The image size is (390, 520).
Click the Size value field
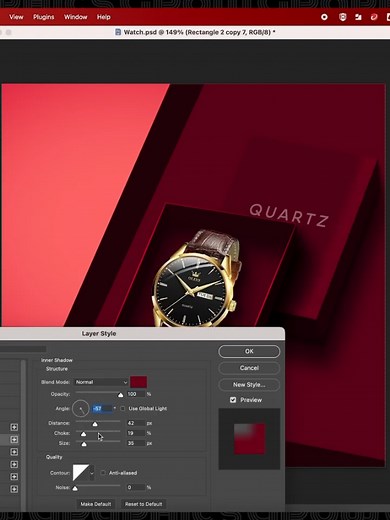[x=136, y=443]
